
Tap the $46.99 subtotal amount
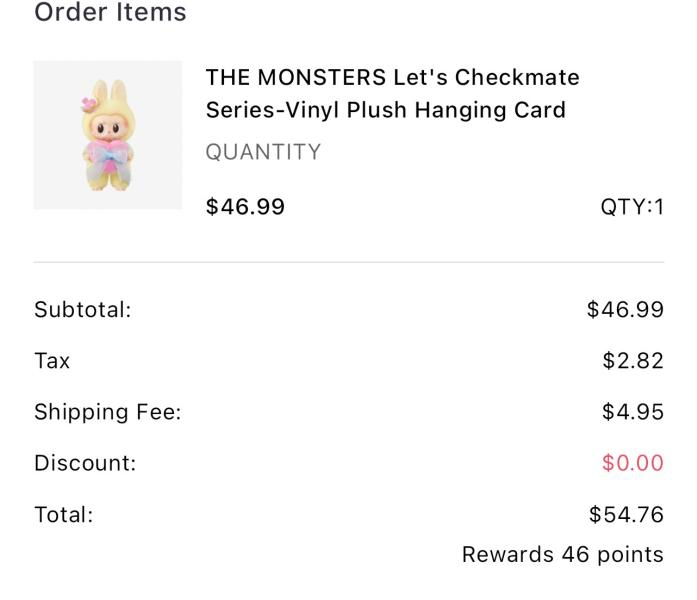click(x=625, y=309)
